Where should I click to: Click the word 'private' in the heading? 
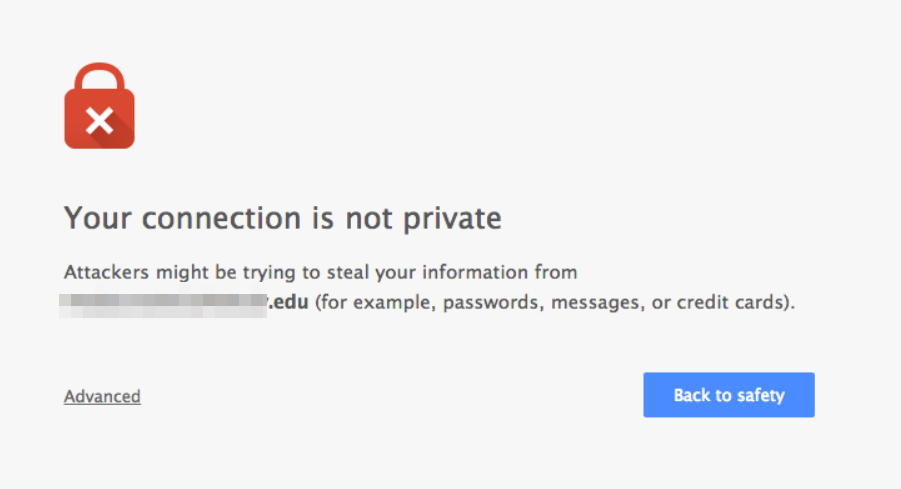(x=452, y=219)
